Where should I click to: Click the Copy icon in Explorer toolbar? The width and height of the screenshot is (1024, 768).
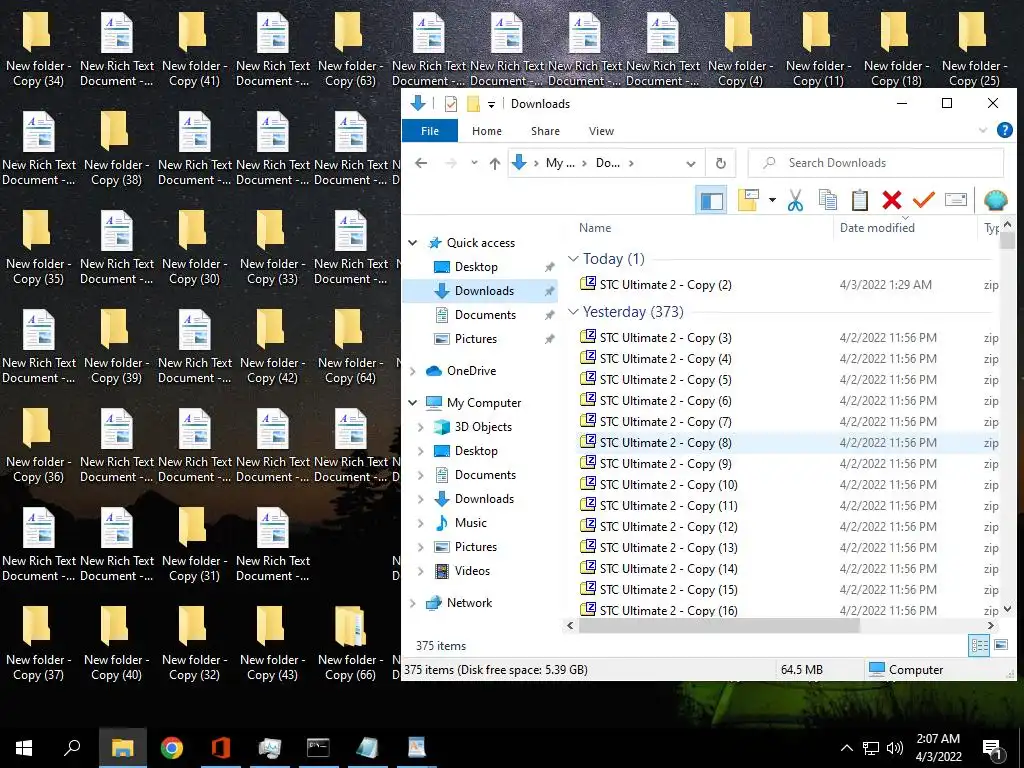pyautogui.click(x=827, y=200)
